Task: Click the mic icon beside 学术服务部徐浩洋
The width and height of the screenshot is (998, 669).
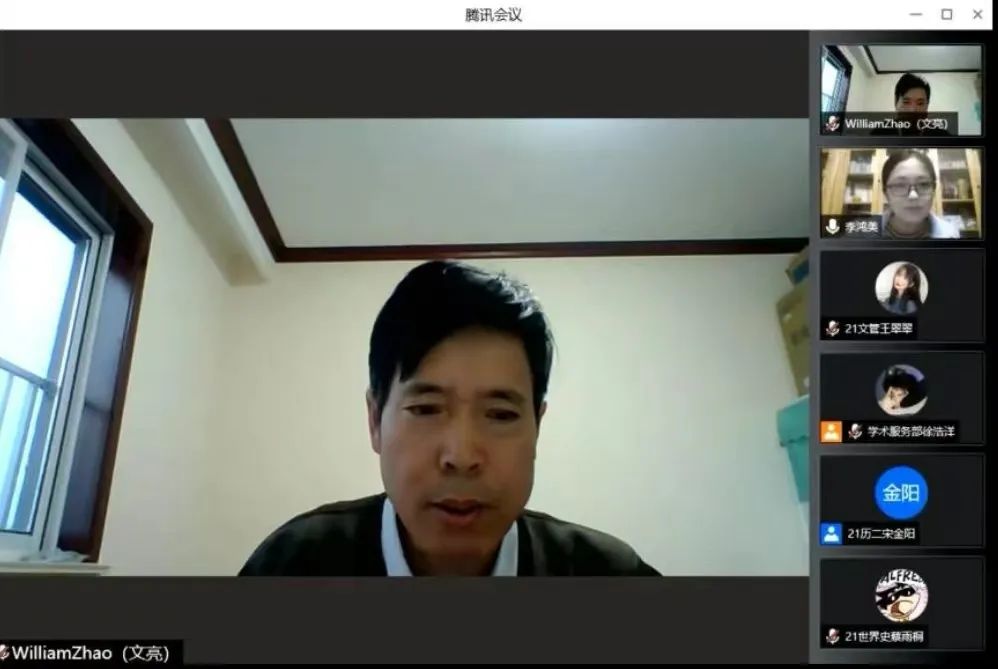Action: [855, 431]
